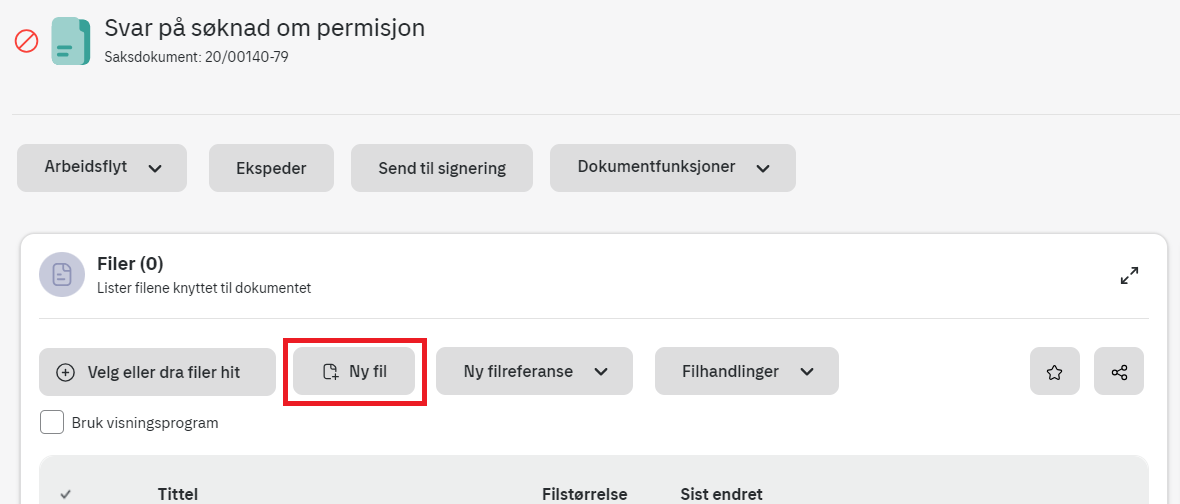Enable the Bruk visningsprogram checkbox
Screen dimensions: 1180x504
[52, 423]
